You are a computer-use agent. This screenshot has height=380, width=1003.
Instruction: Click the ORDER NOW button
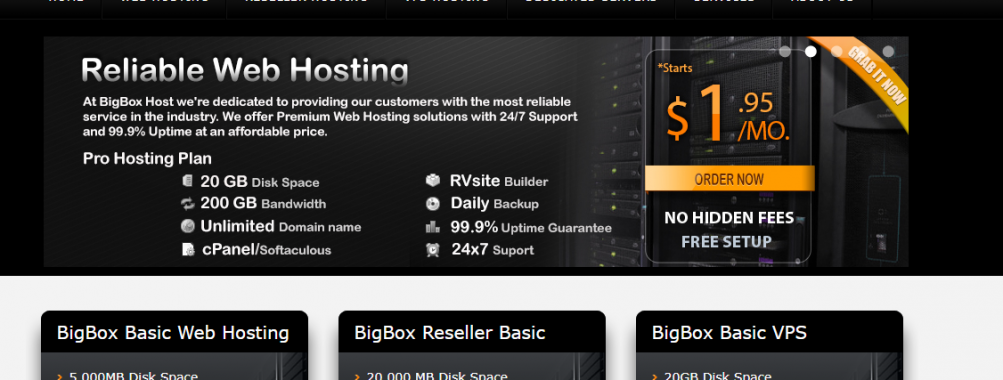[729, 178]
